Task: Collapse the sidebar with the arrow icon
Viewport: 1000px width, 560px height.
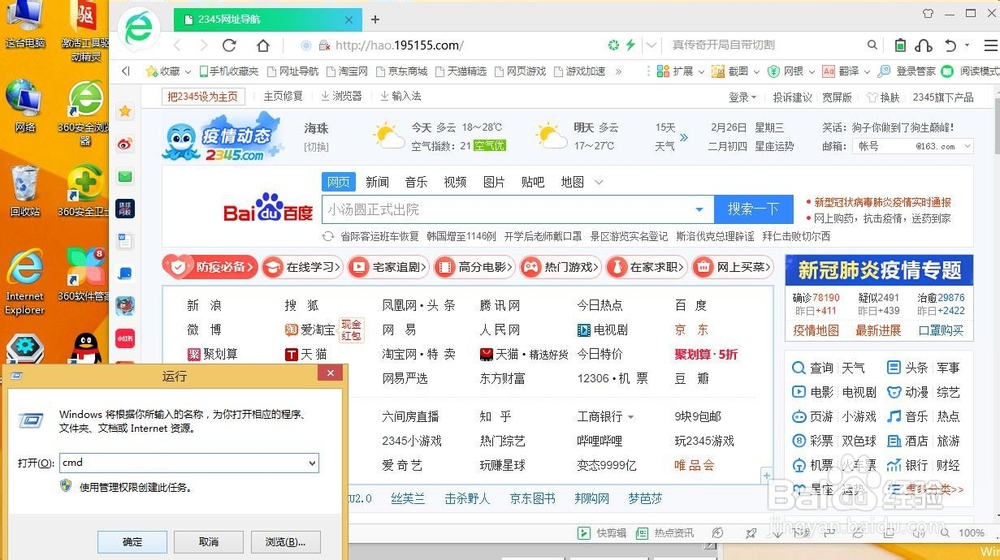Action: tap(126, 71)
